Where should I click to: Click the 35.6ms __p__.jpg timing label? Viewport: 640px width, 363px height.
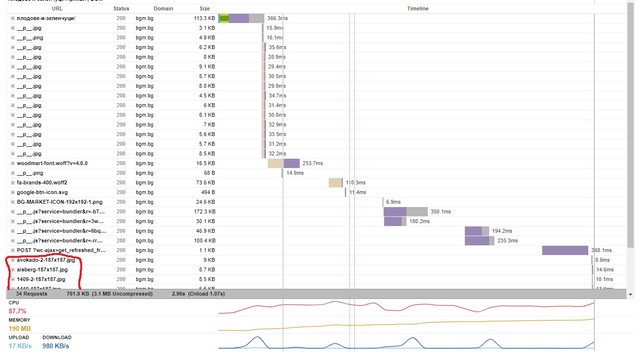[277, 47]
